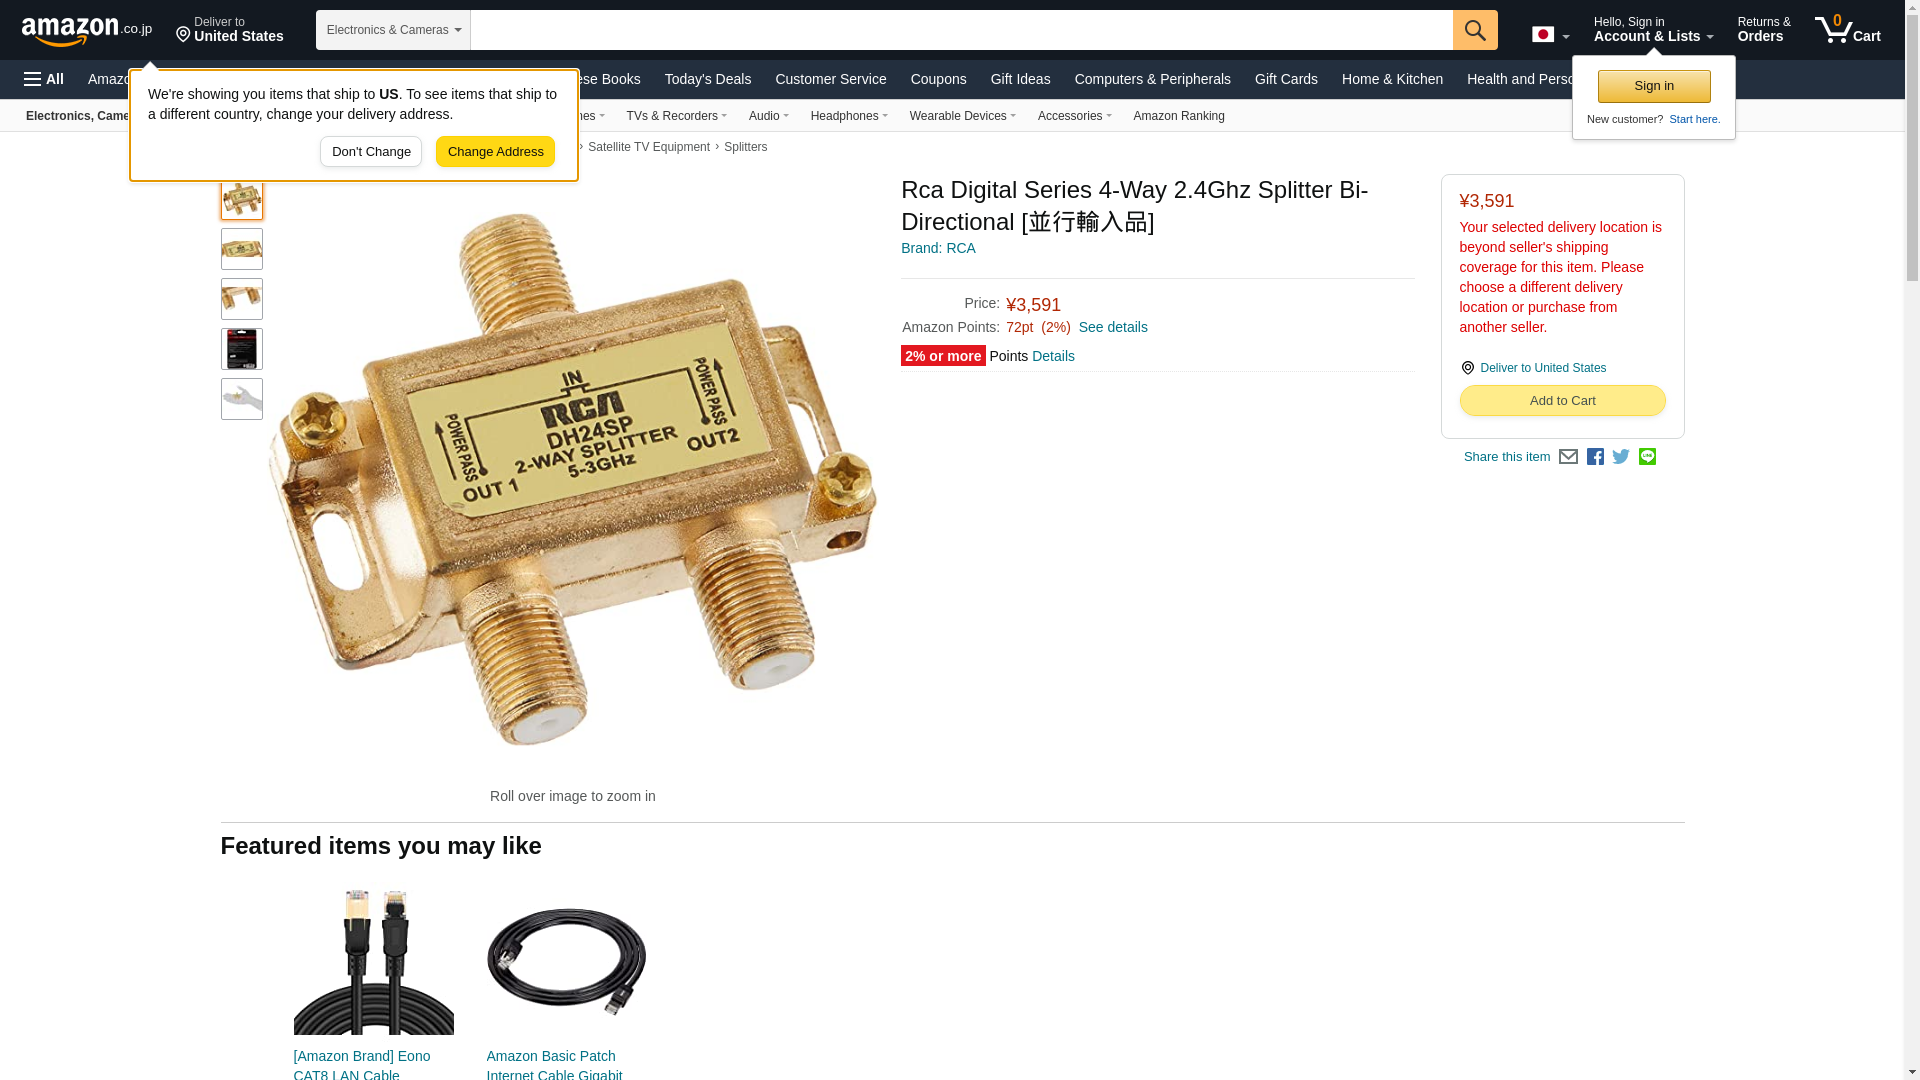Share this item on Twitter
Image resolution: width=1920 pixels, height=1080 pixels.
coord(1621,457)
